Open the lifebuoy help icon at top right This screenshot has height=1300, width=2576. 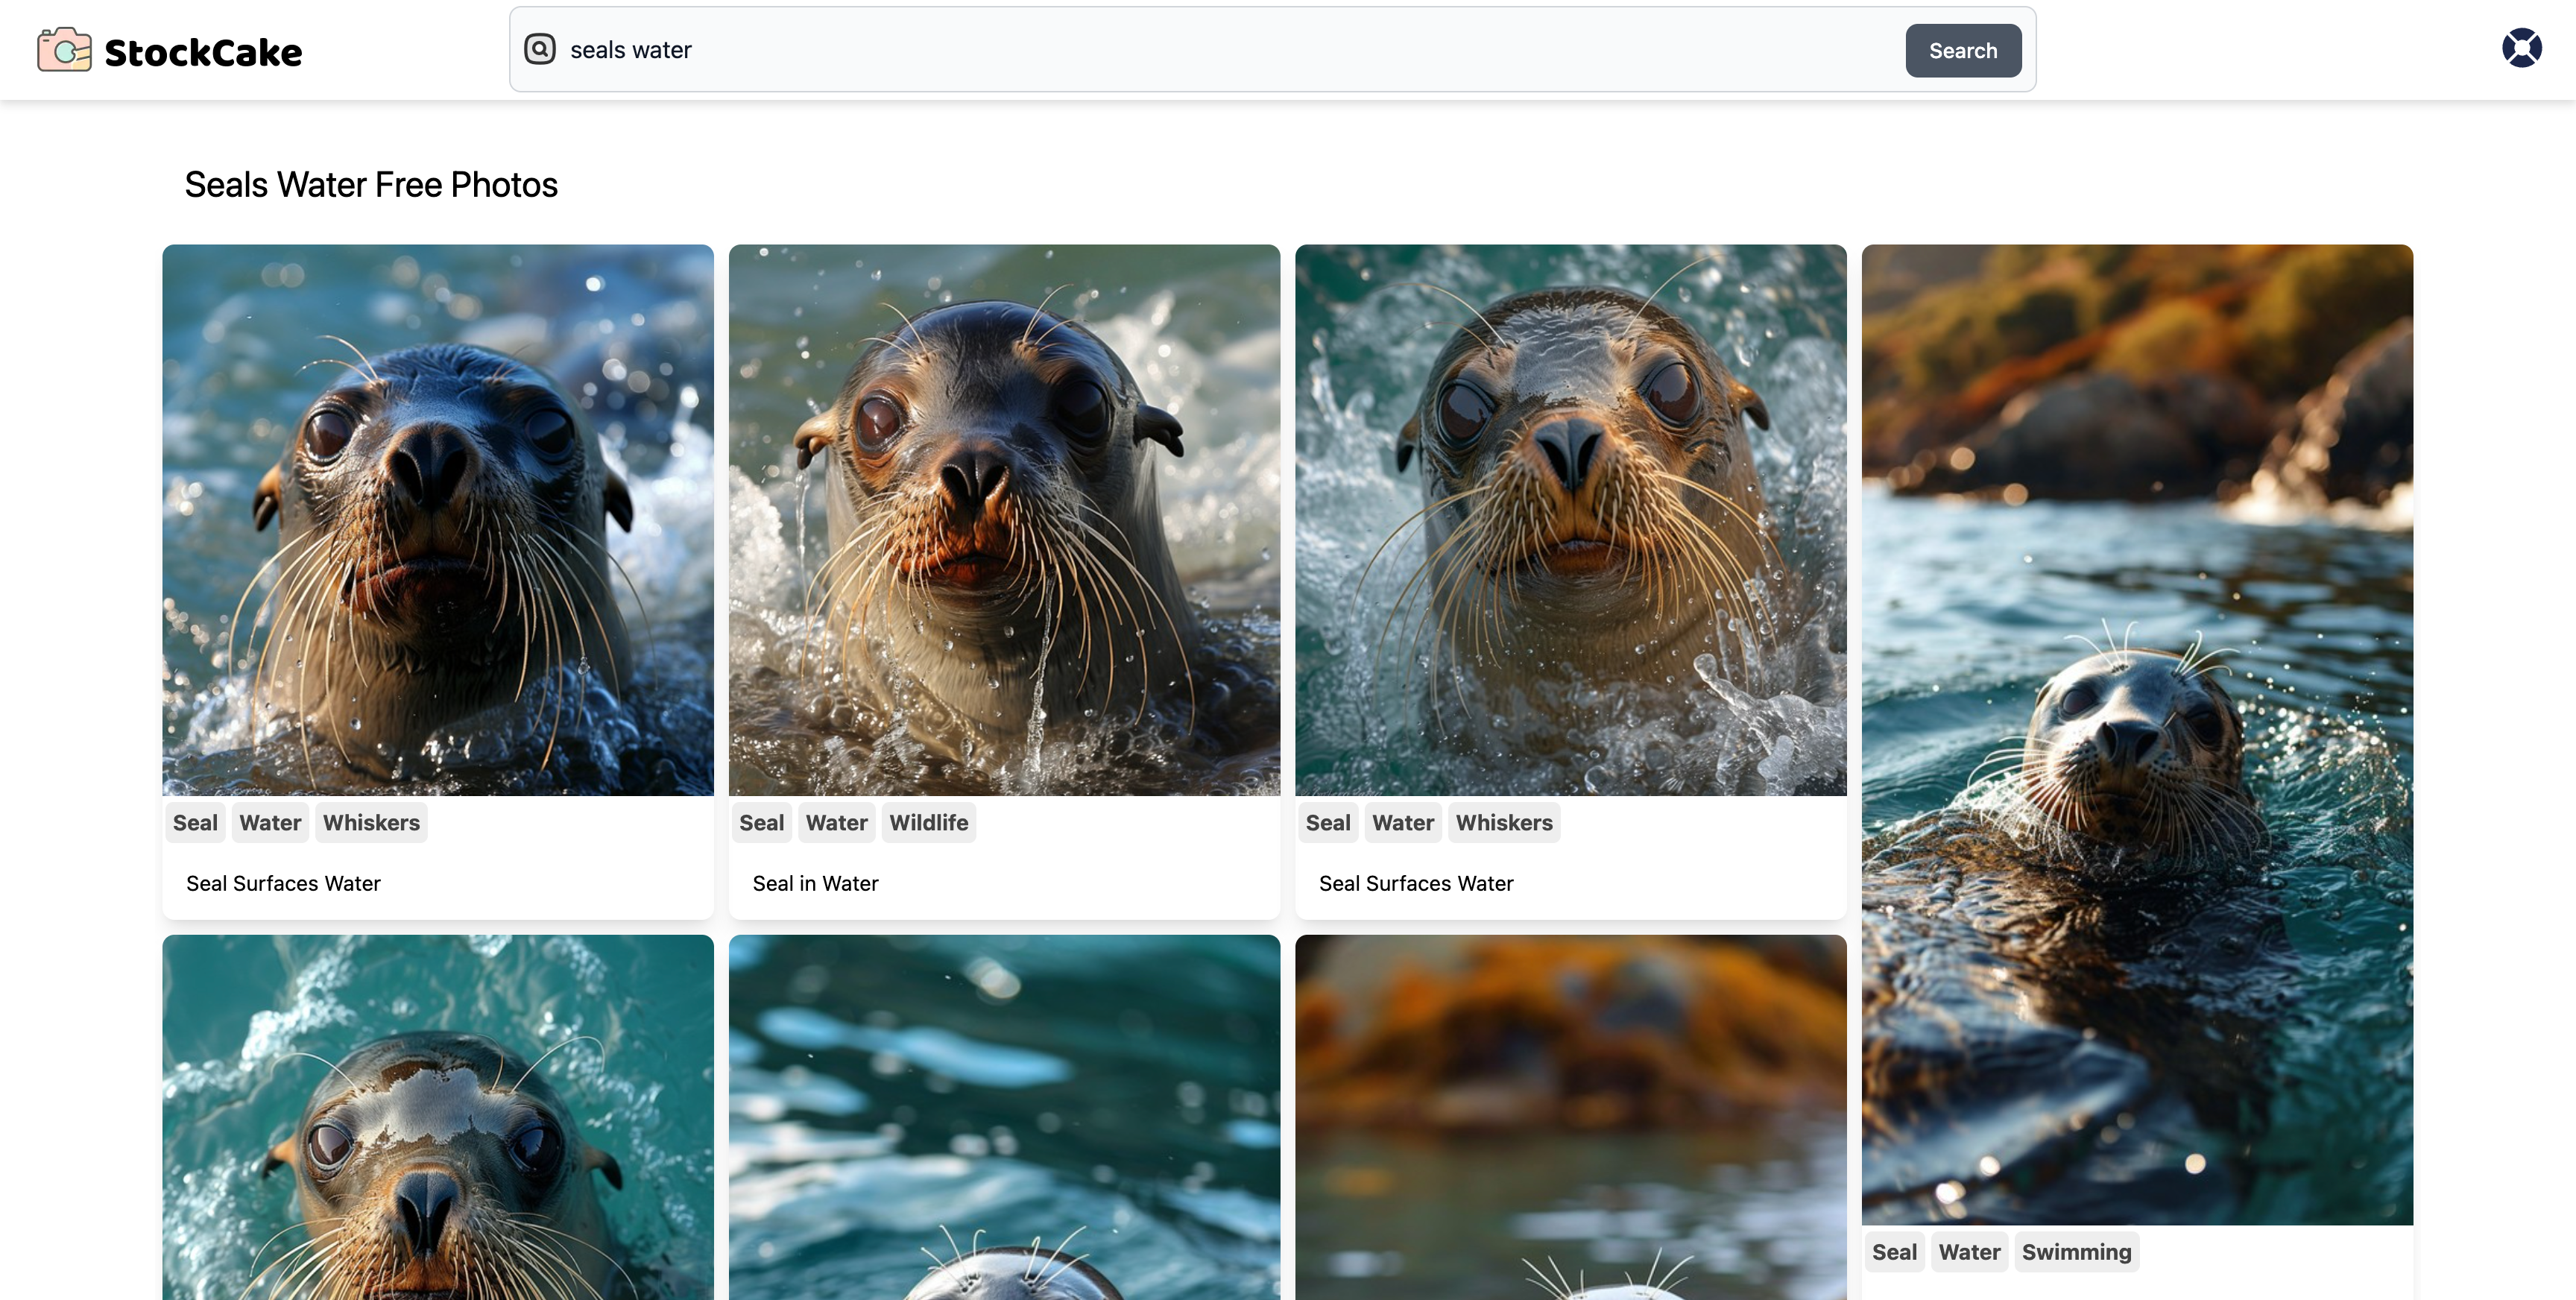tap(2521, 48)
